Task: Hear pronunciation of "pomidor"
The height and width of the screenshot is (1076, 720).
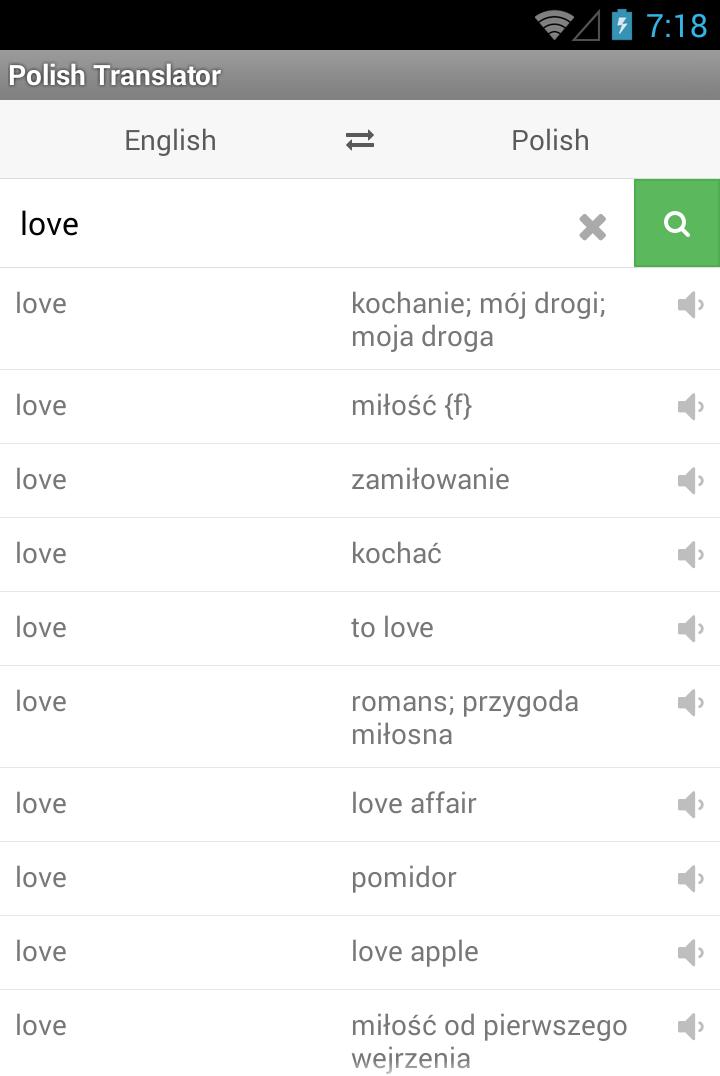Action: click(690, 878)
